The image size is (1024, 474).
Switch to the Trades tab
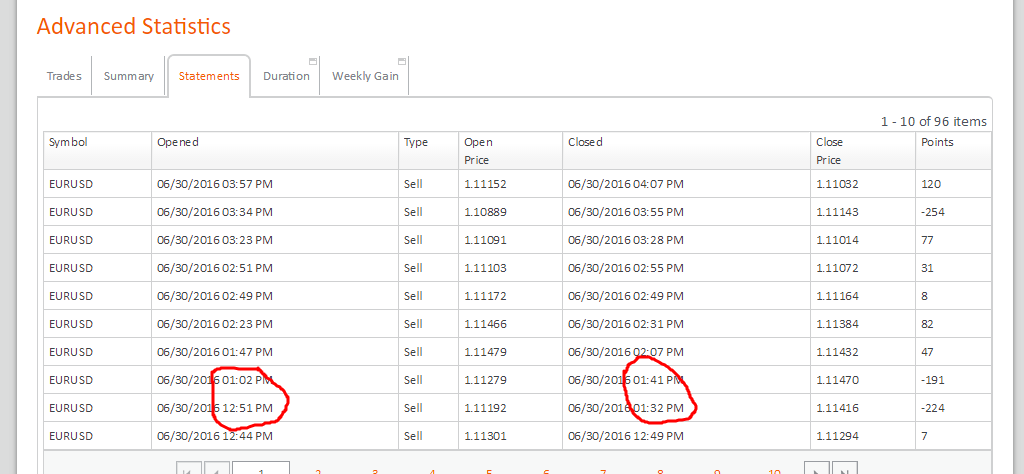click(64, 76)
